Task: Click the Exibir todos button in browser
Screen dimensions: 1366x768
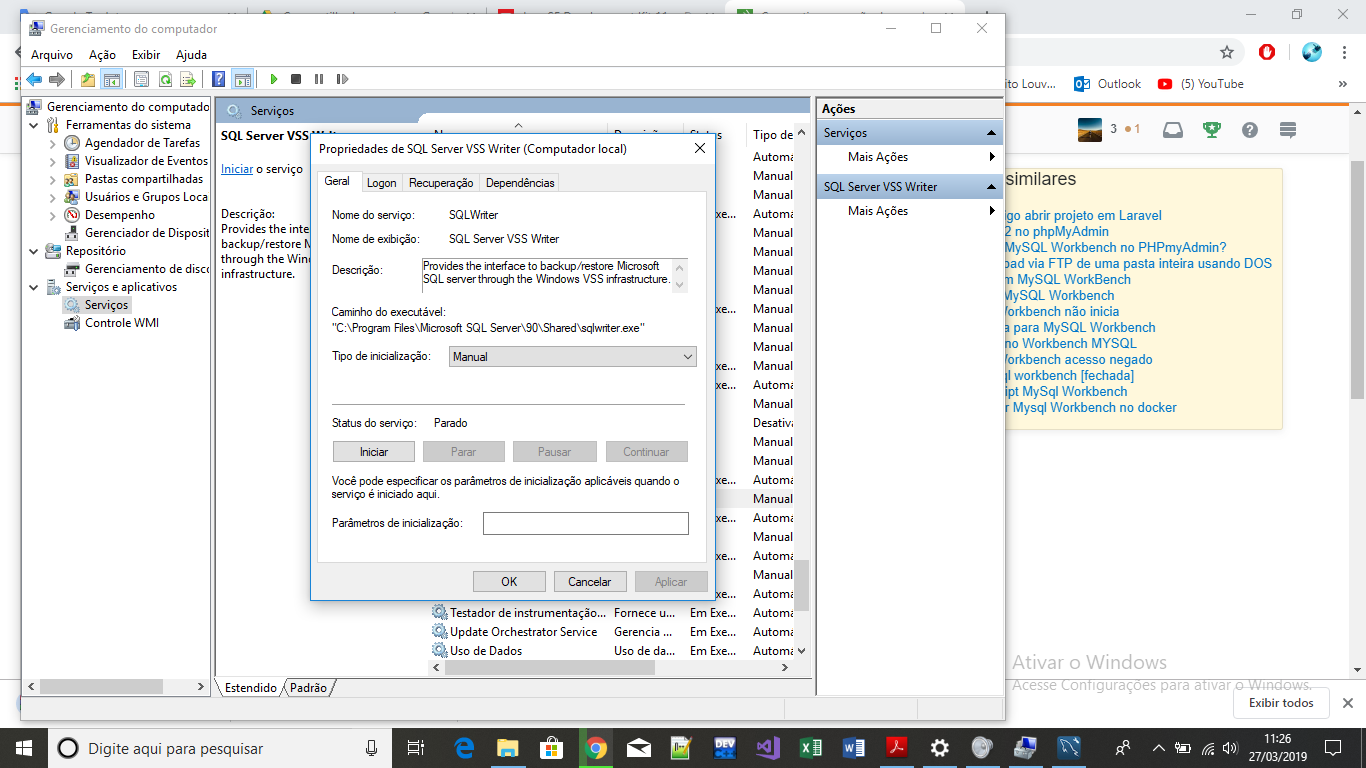Action: point(1282,703)
